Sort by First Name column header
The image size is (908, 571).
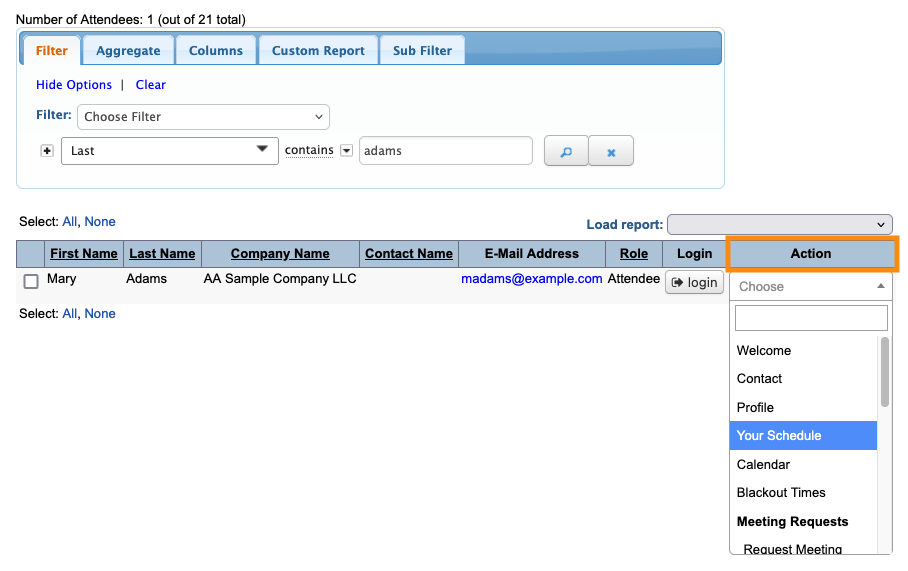click(x=84, y=254)
